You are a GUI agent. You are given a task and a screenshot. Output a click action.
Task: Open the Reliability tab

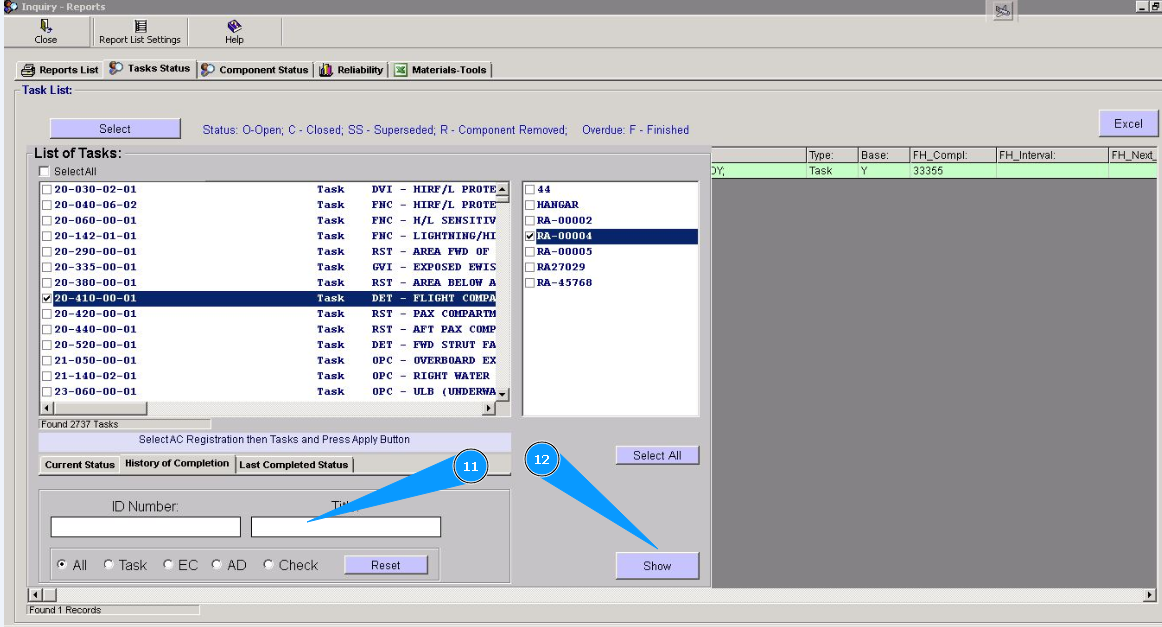tap(352, 70)
